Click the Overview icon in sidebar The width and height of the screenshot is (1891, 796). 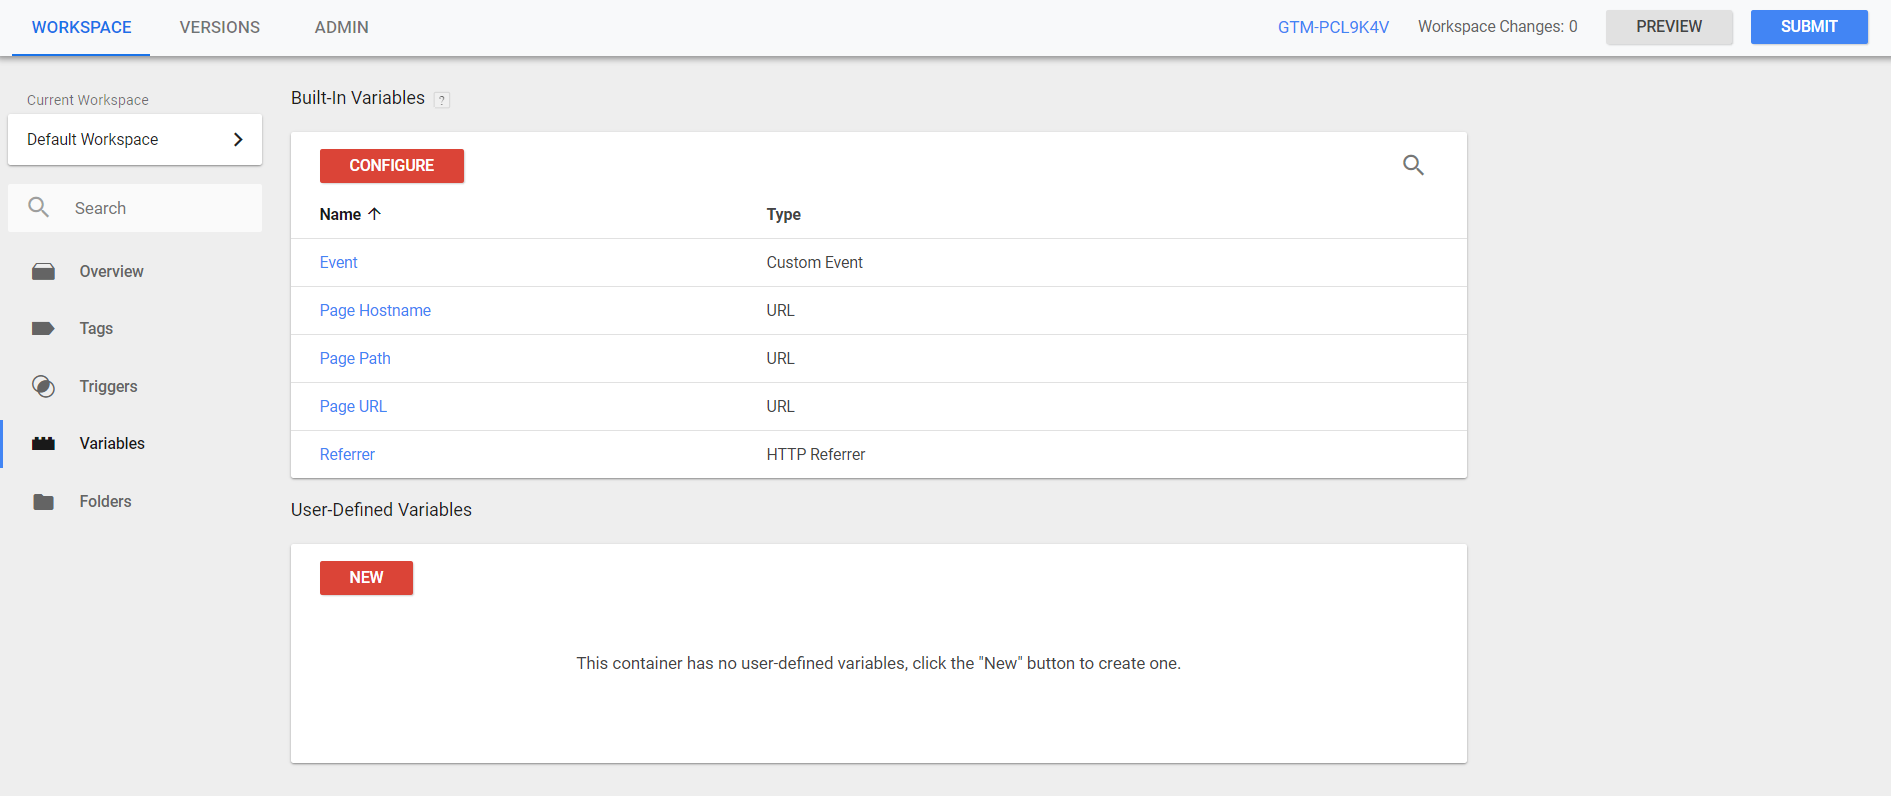click(x=43, y=272)
